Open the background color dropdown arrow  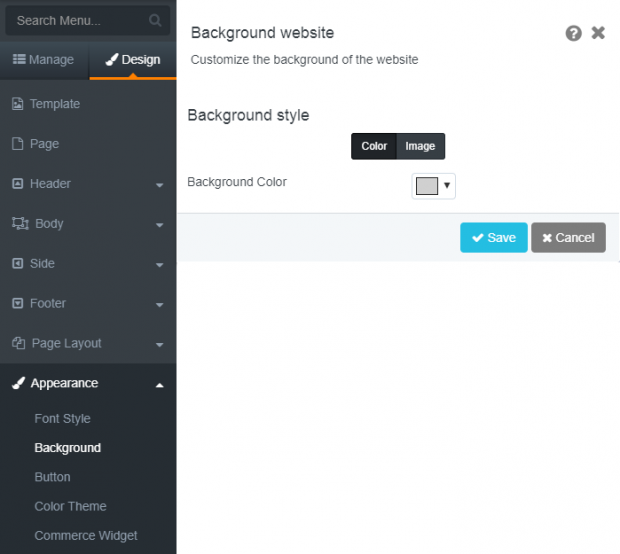tap(447, 185)
